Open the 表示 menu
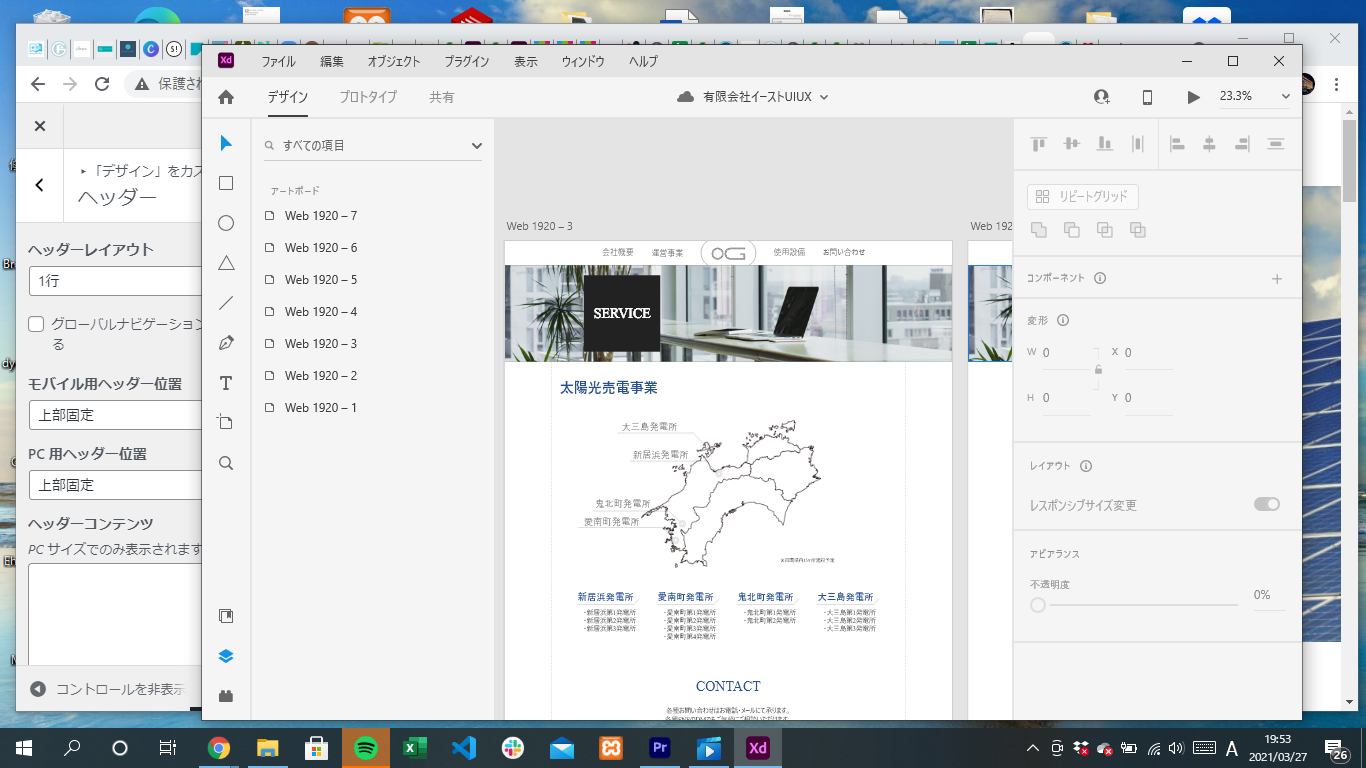The height and width of the screenshot is (768, 1366). click(526, 61)
